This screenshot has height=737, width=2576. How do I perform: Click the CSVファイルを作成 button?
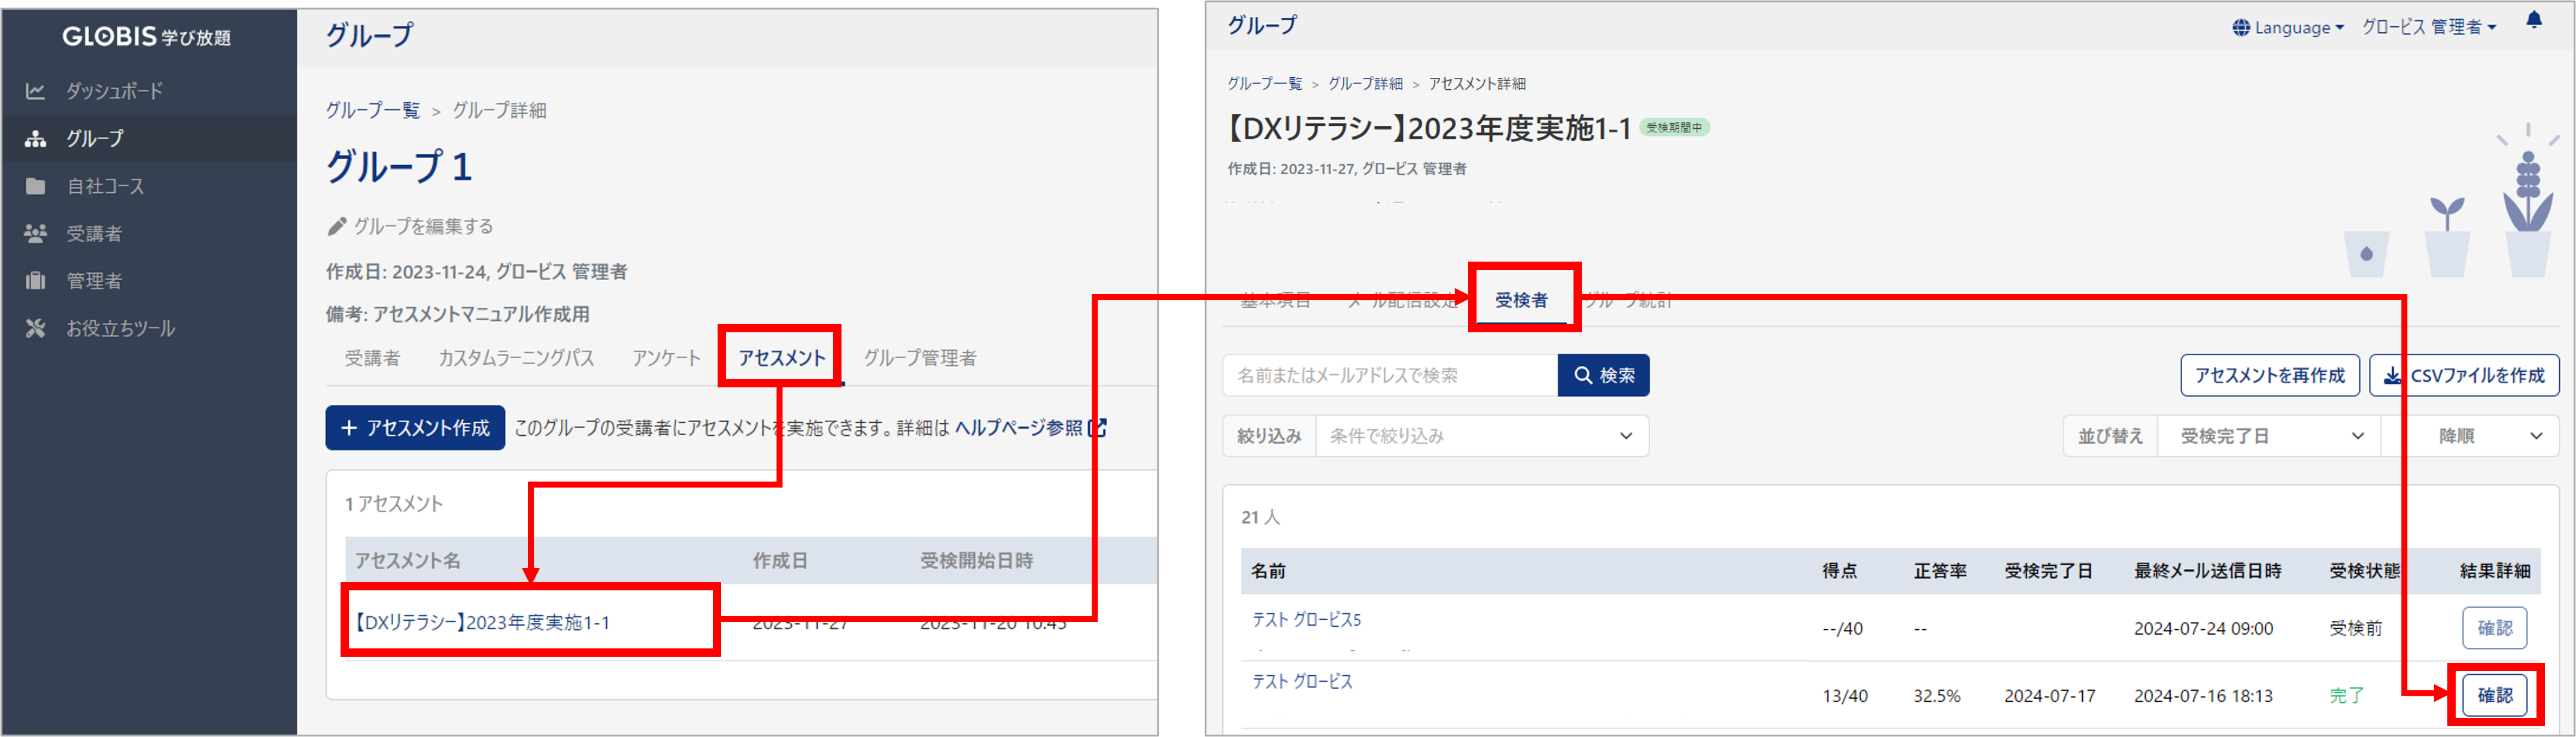2464,375
